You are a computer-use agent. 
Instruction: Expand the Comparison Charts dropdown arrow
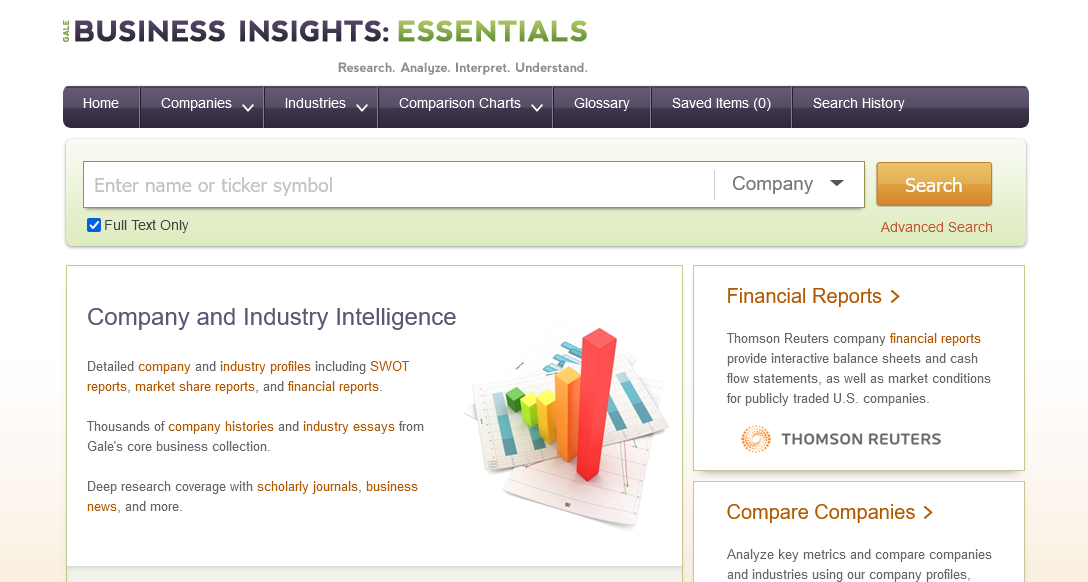(x=537, y=107)
